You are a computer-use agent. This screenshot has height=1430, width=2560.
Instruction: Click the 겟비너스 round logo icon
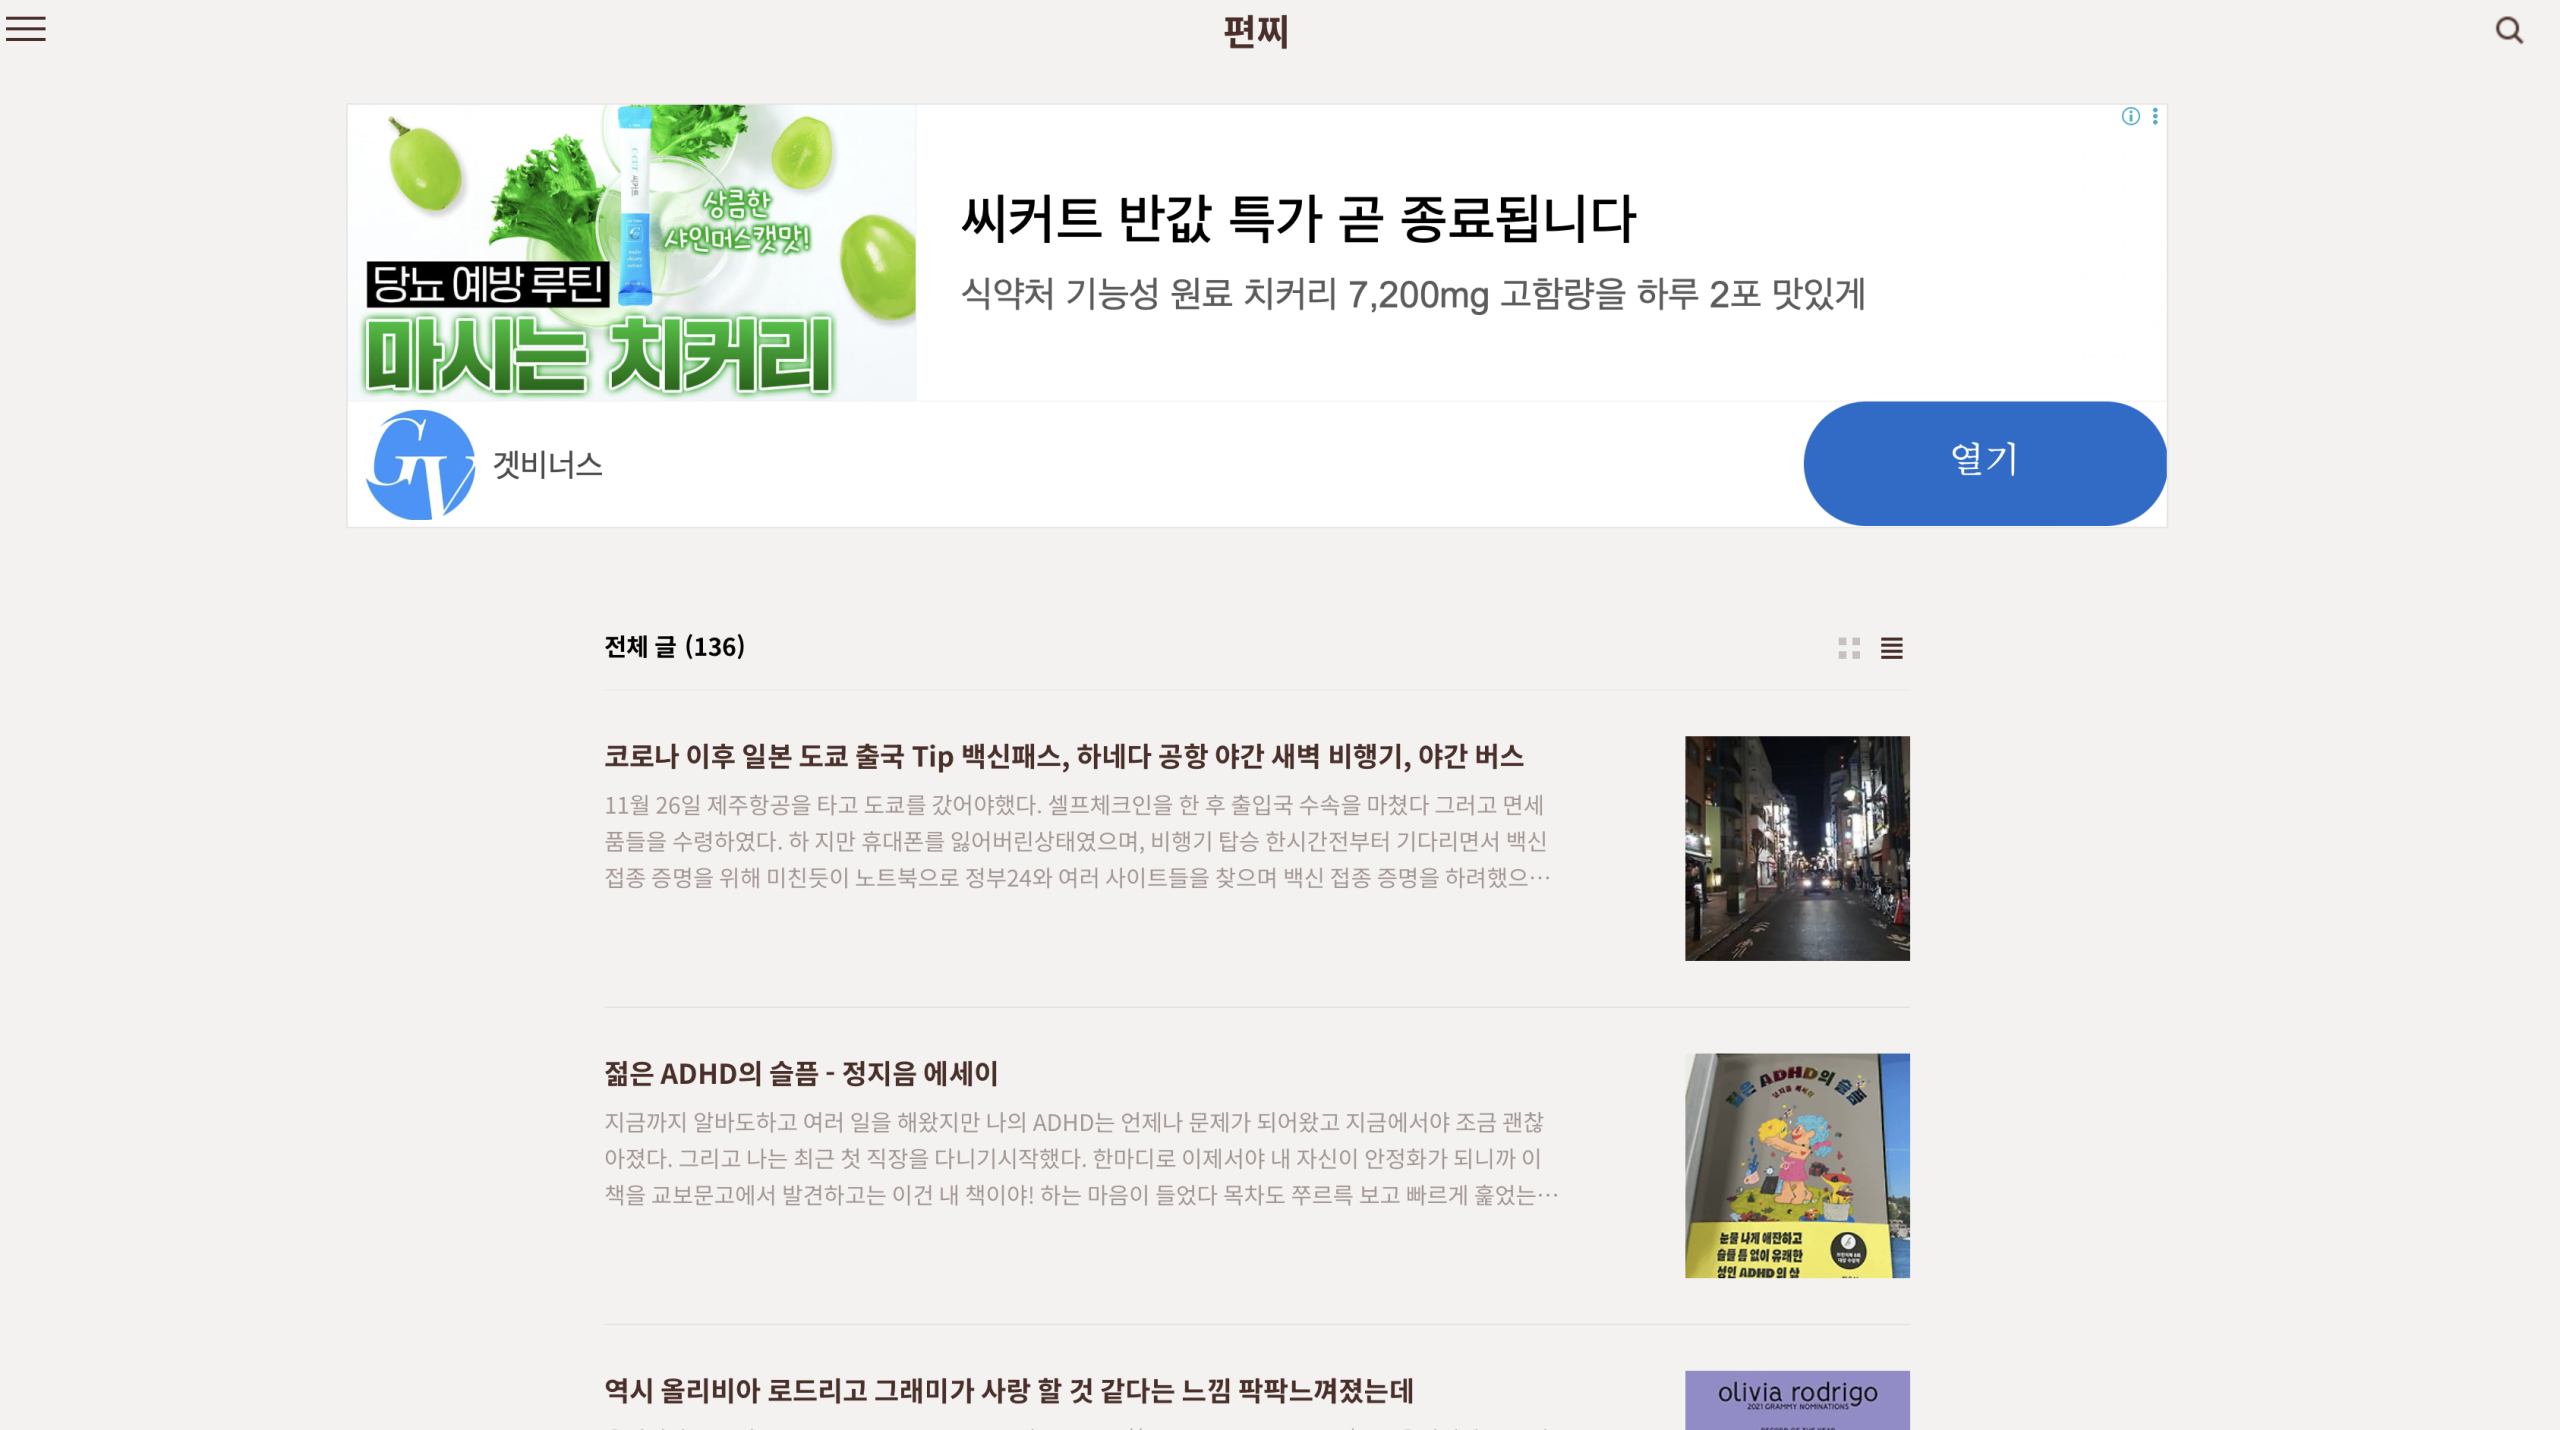(x=420, y=464)
